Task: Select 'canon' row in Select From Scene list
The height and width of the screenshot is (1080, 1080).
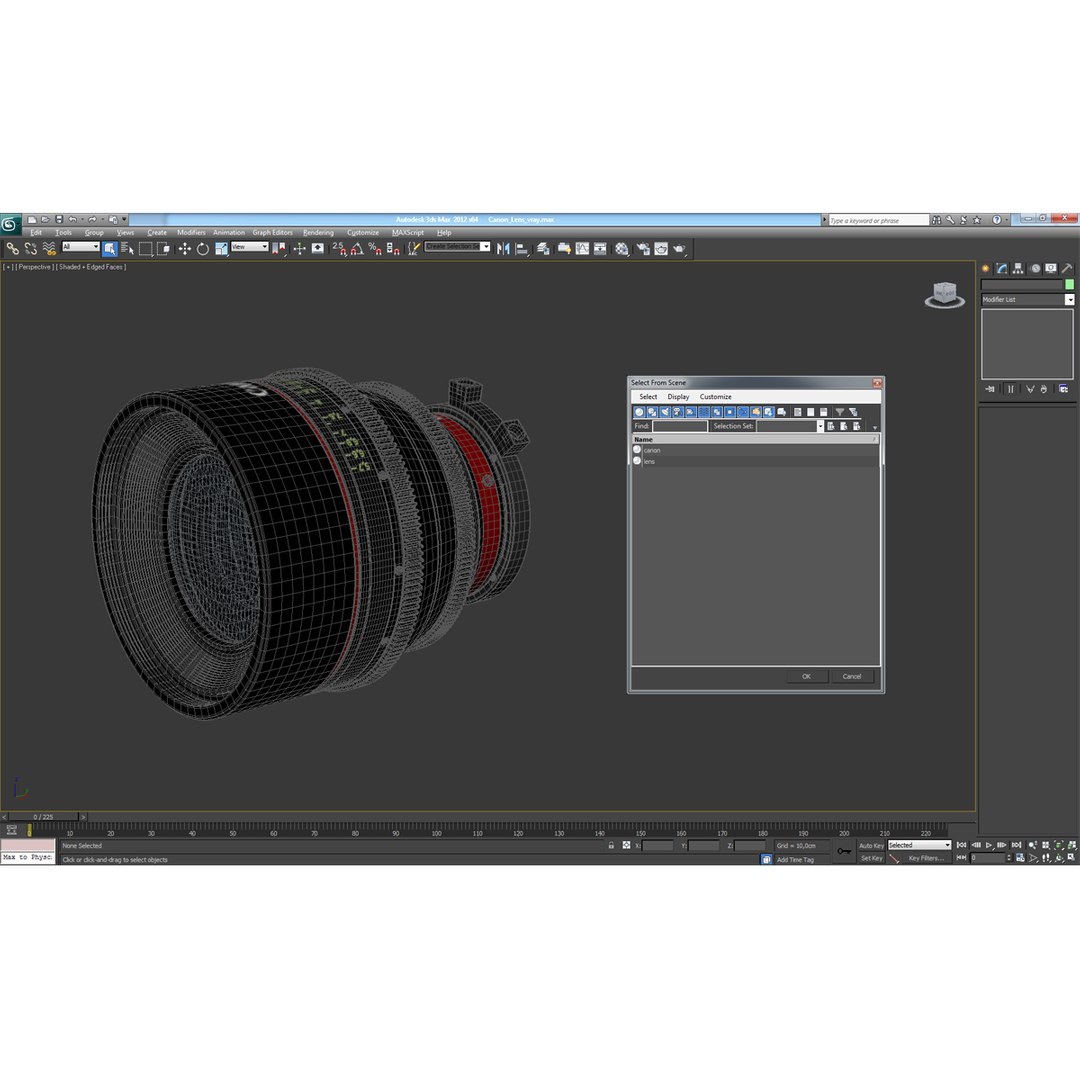Action: (x=756, y=450)
